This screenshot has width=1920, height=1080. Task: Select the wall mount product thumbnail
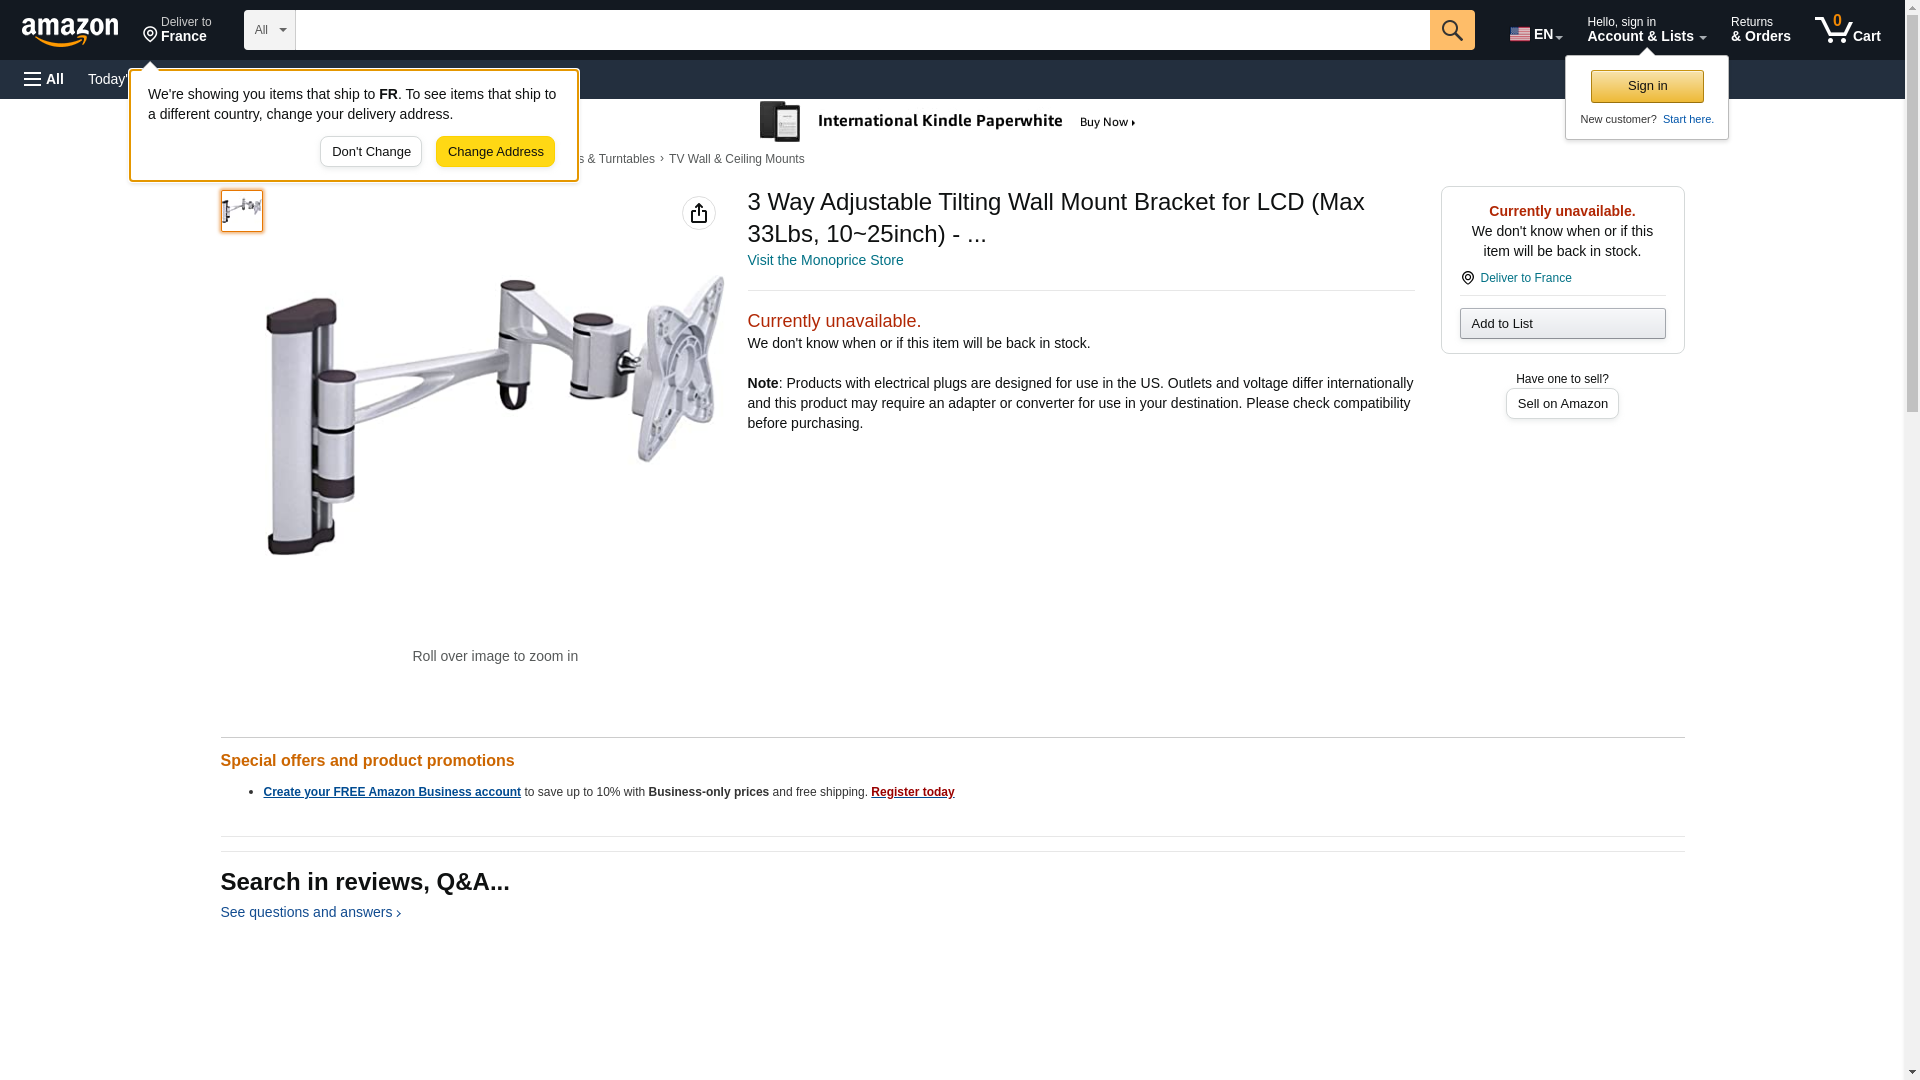(242, 211)
